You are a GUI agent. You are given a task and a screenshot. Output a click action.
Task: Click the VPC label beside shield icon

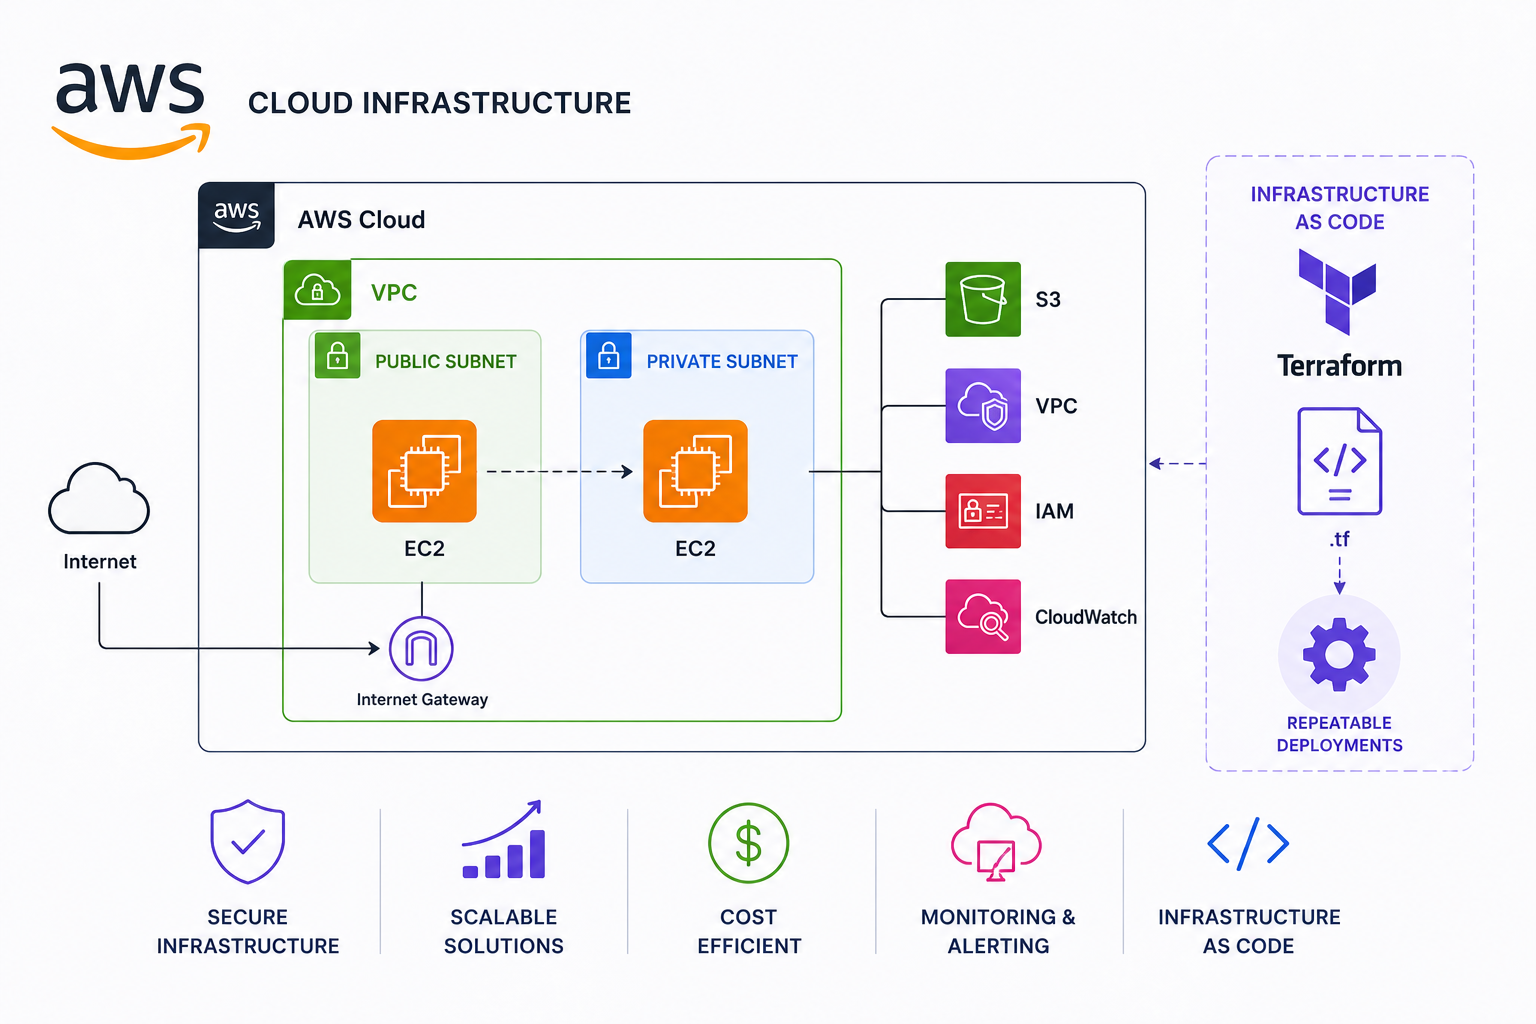1056,406
